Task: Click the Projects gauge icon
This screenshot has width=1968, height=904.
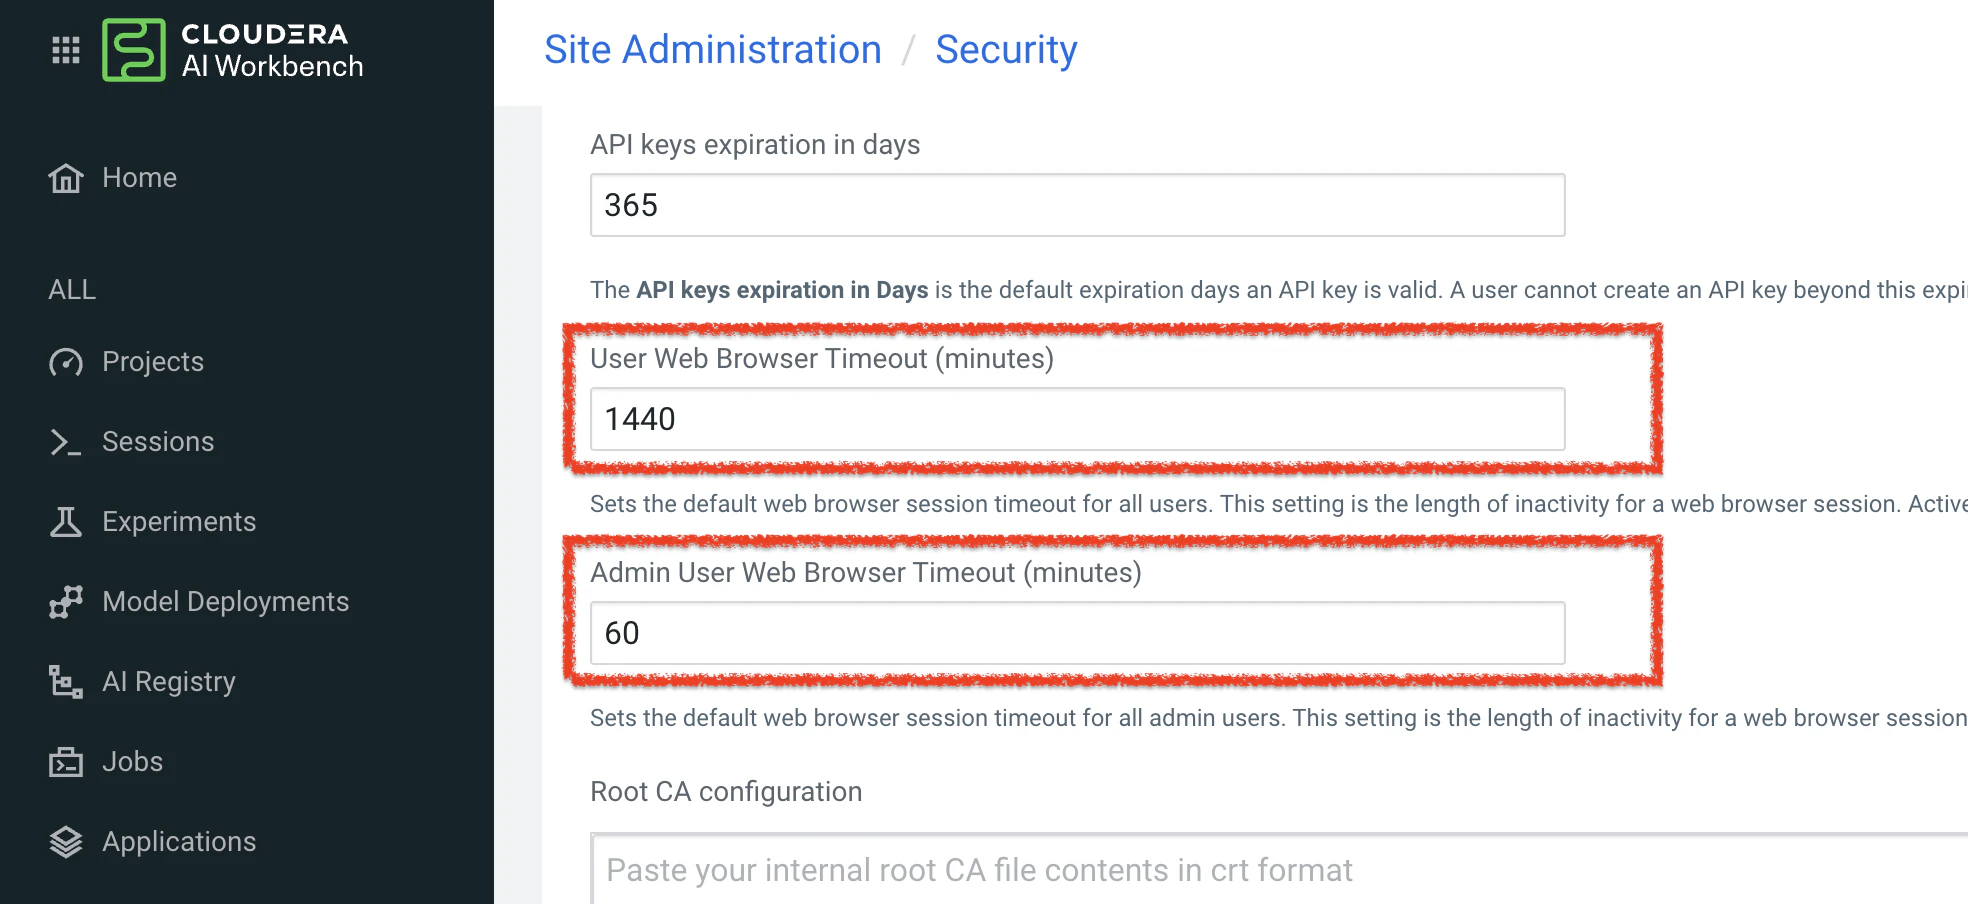Action: 66,362
